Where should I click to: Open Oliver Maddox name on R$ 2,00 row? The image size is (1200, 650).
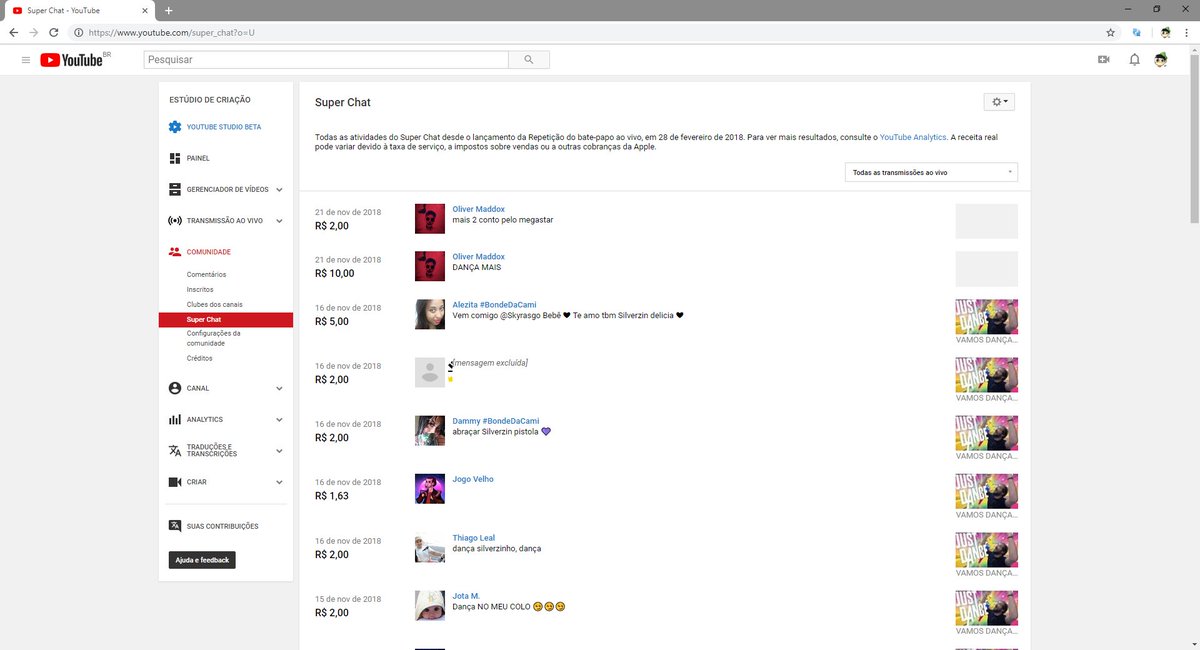click(479, 209)
